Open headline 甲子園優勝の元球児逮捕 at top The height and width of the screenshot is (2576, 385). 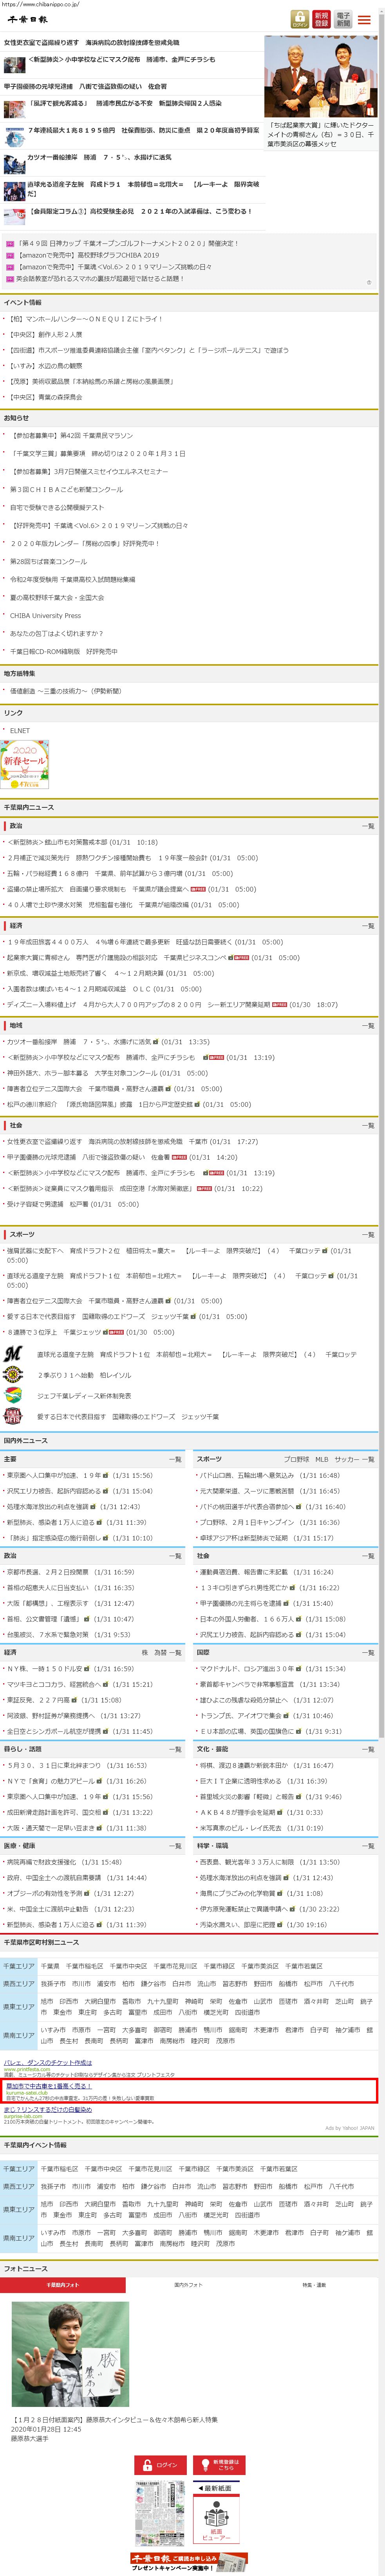[x=86, y=86]
